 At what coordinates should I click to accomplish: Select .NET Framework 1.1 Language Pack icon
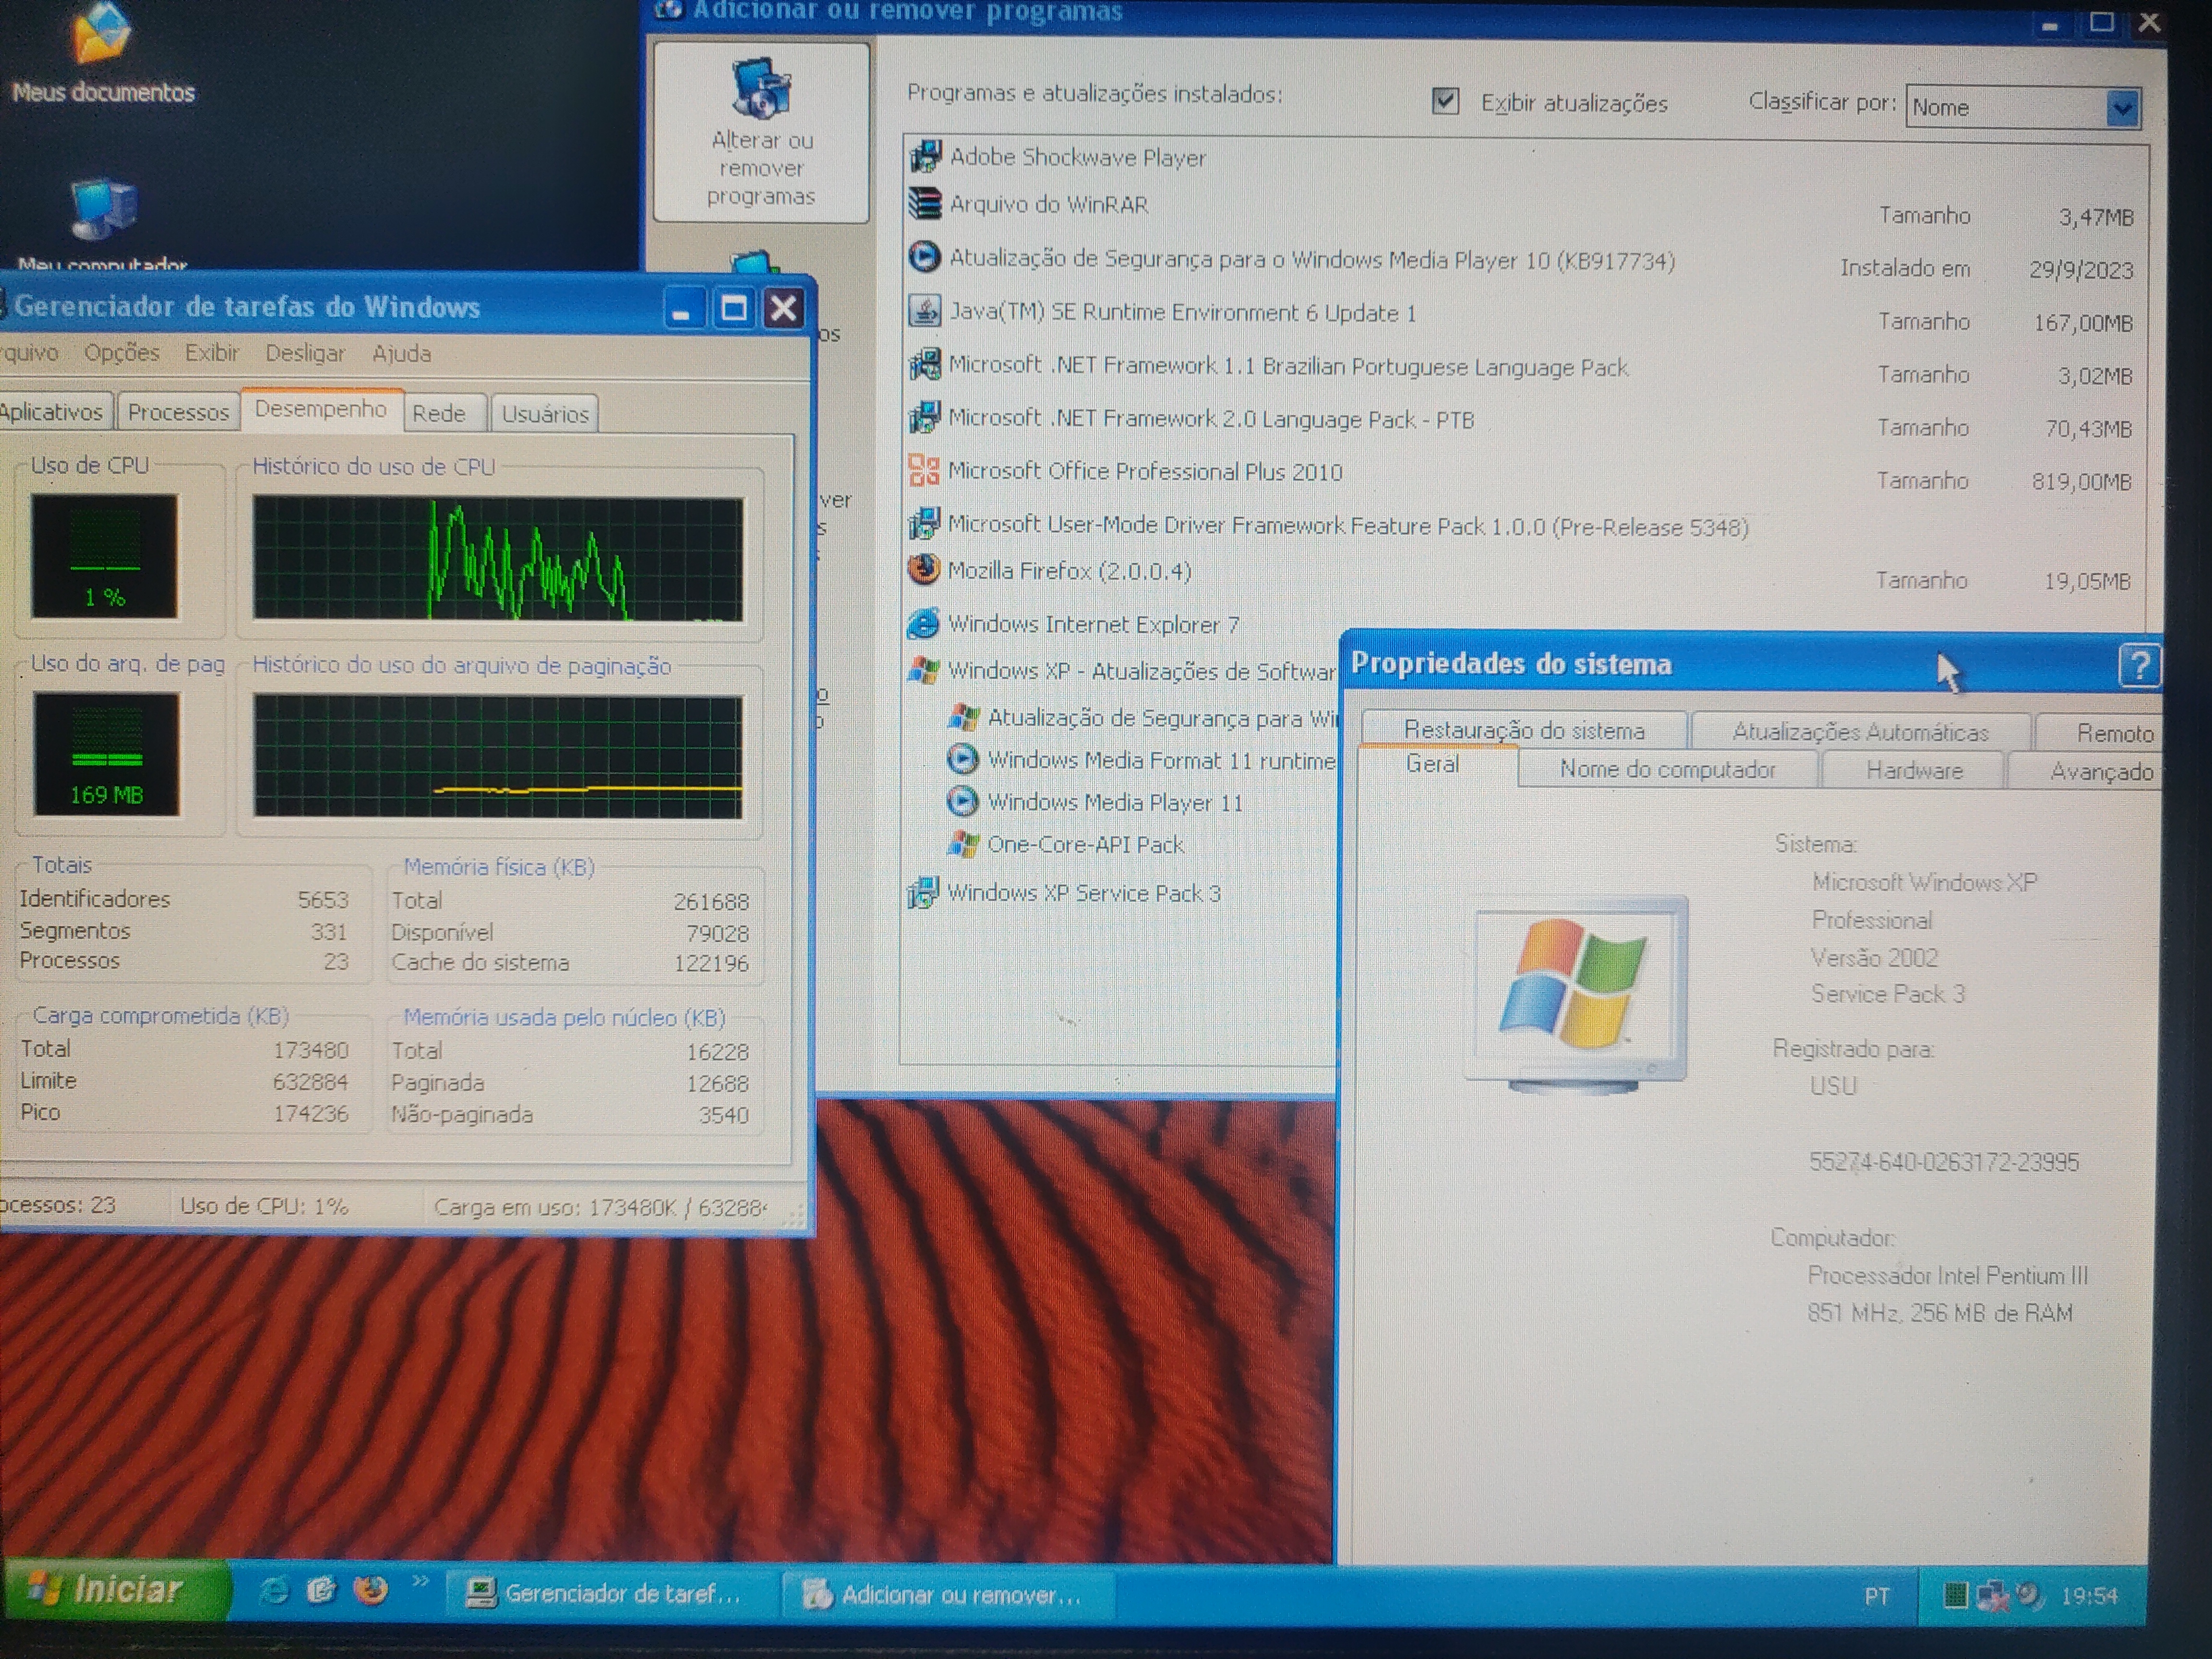pyautogui.click(x=924, y=364)
